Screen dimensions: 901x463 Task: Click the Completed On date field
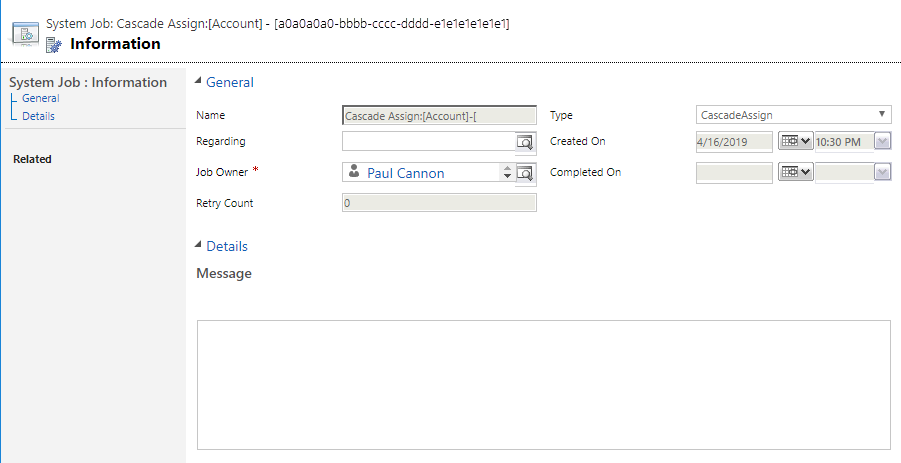tap(734, 173)
